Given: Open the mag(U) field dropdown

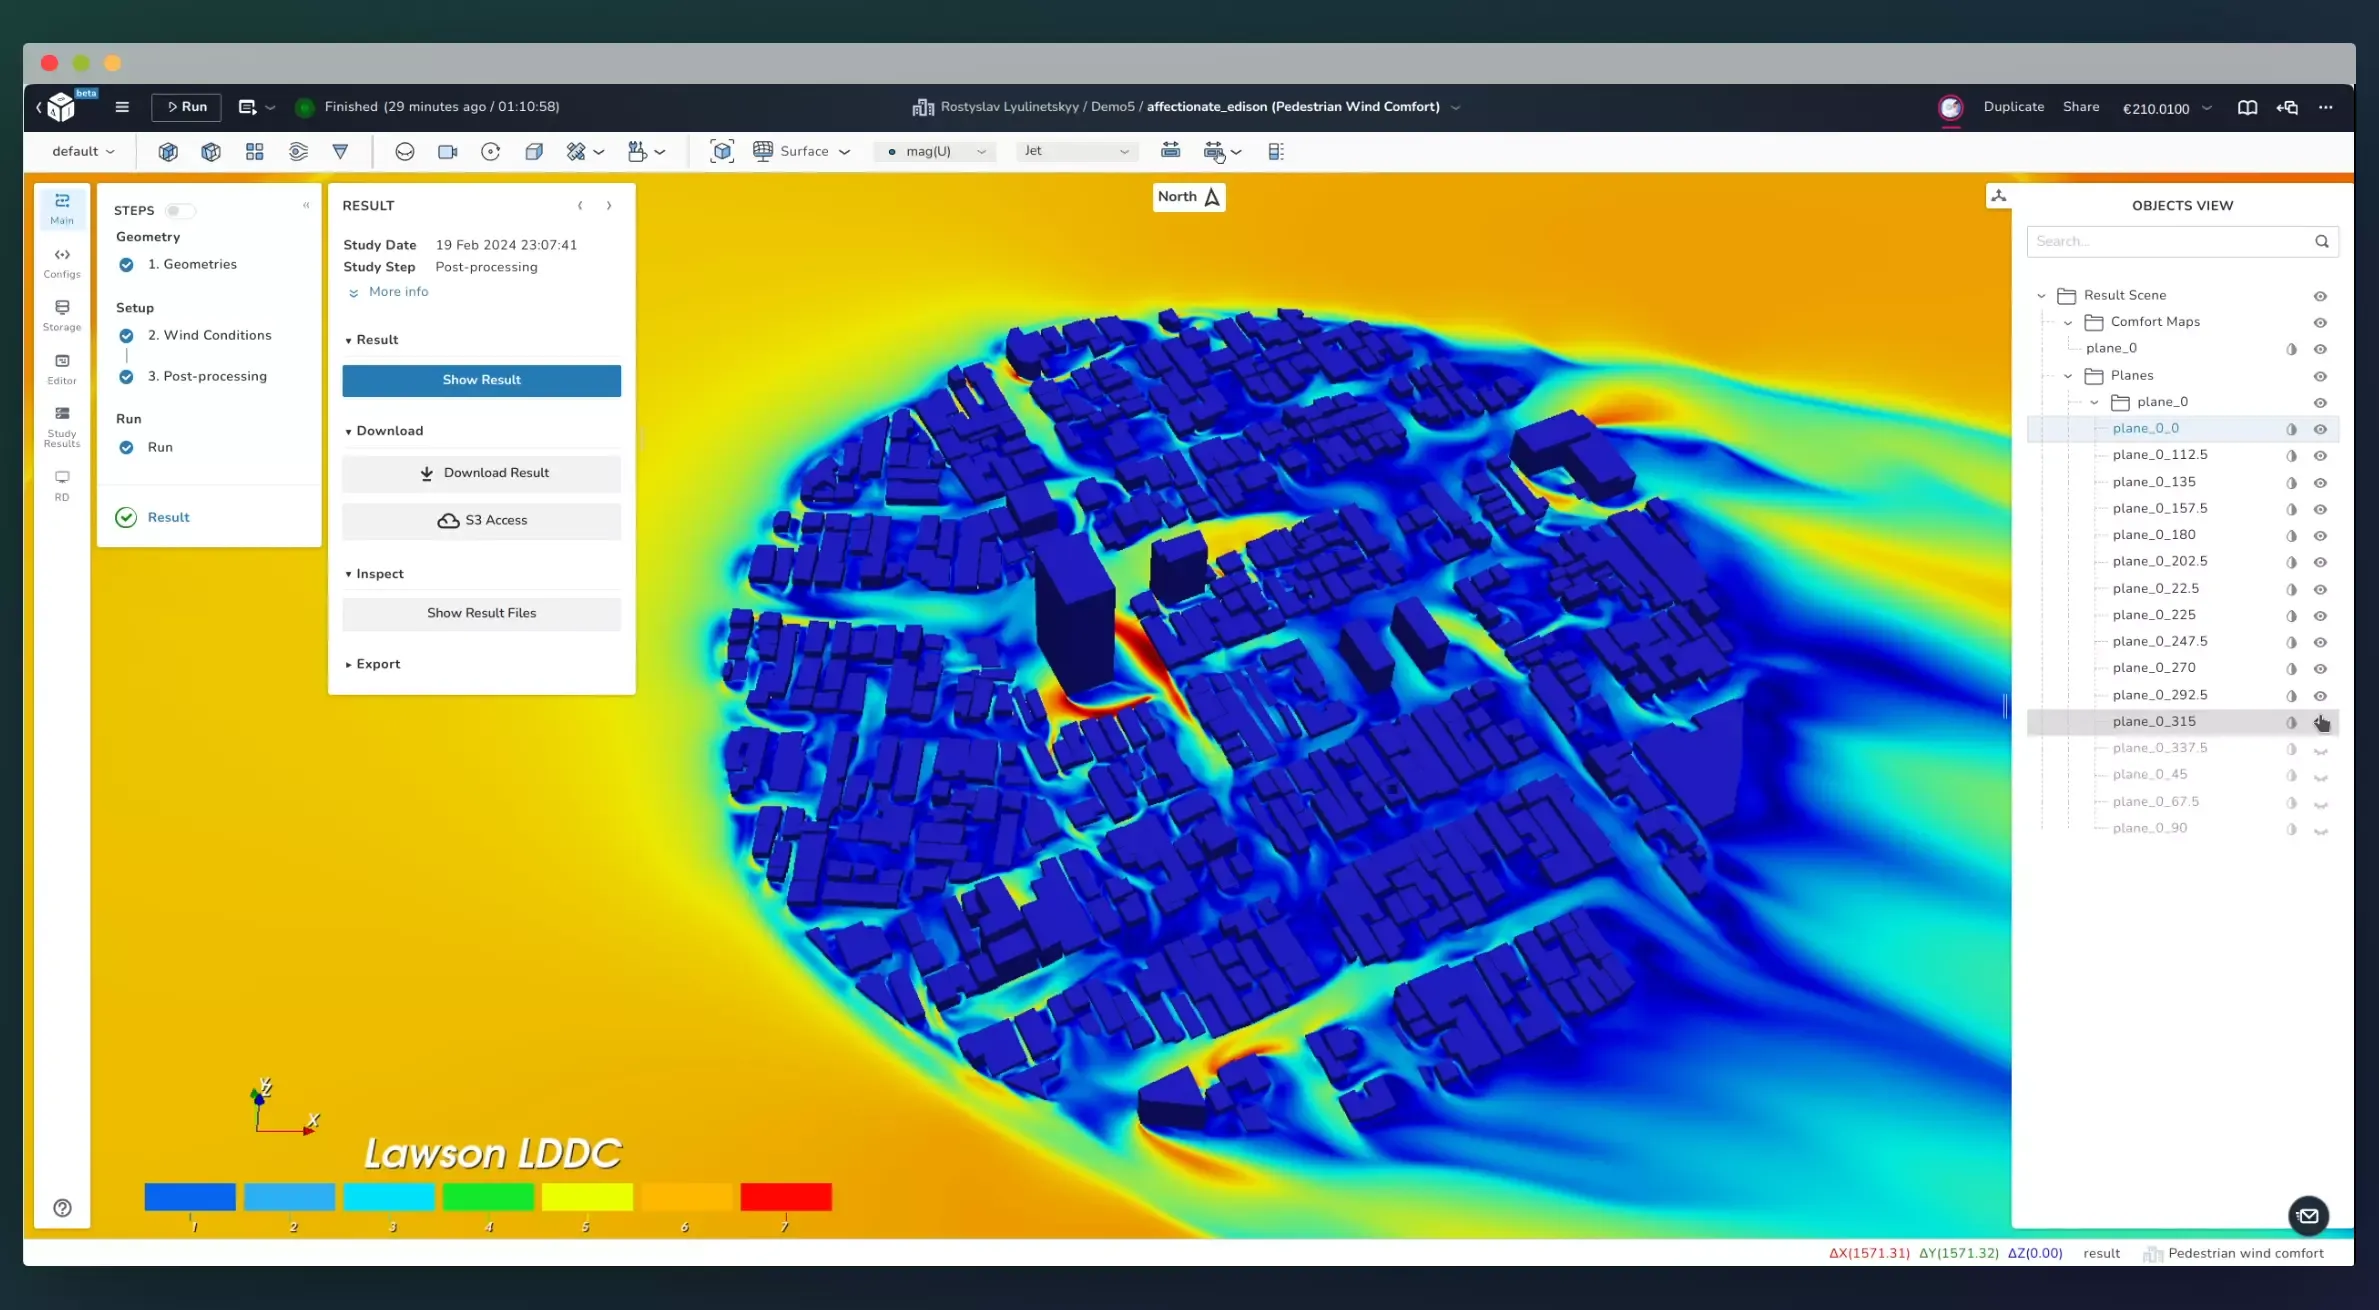Looking at the screenshot, I should click(934, 151).
